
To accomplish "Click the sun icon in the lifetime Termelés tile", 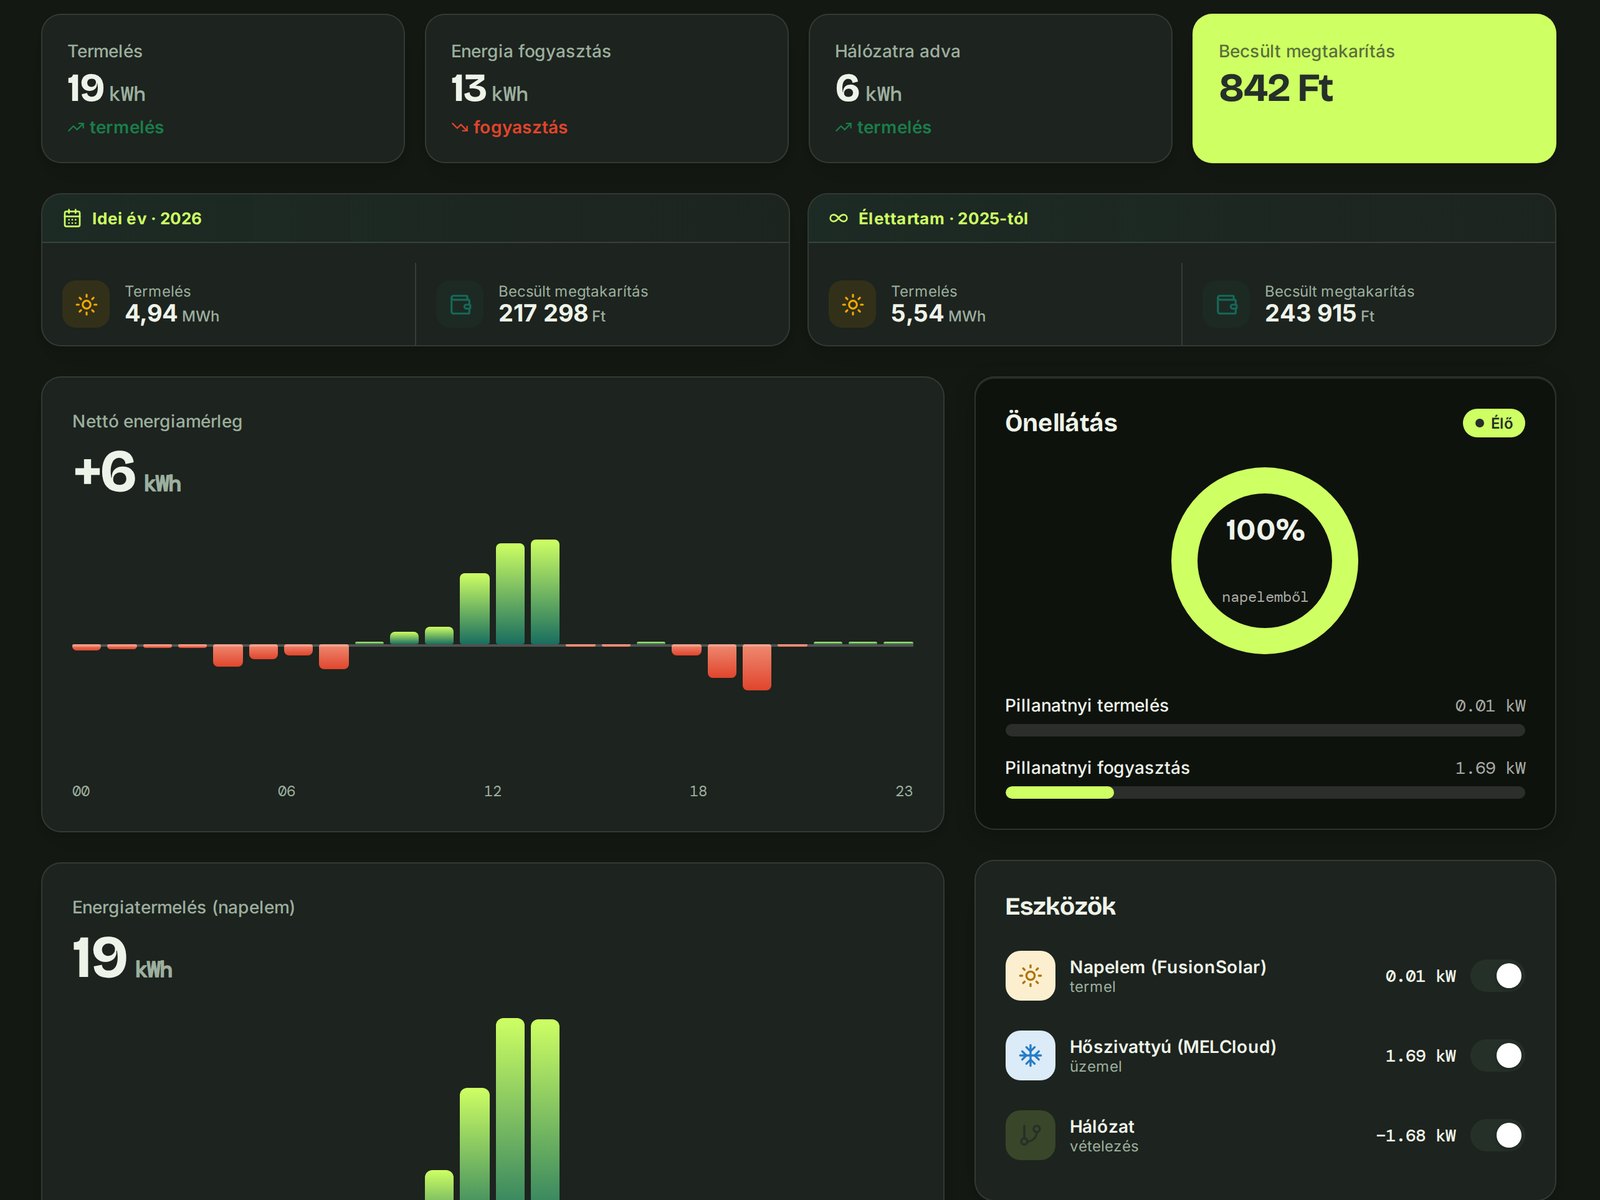I will [852, 304].
